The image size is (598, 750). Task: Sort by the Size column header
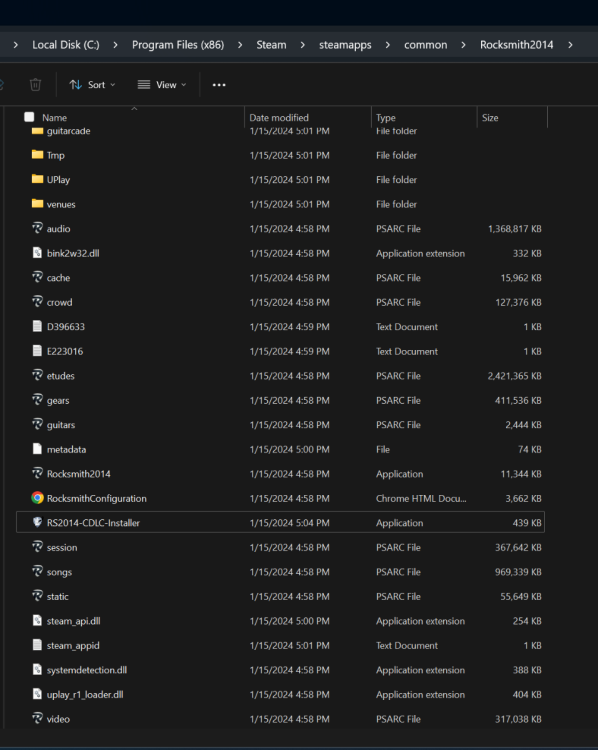(490, 118)
